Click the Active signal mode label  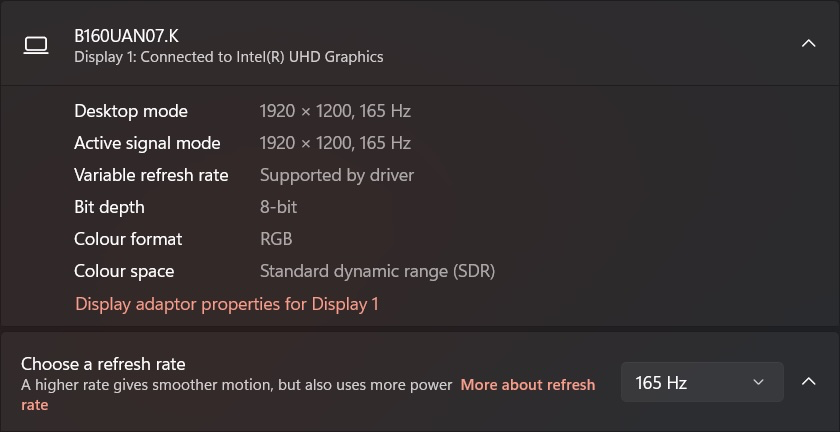pyautogui.click(x=147, y=143)
